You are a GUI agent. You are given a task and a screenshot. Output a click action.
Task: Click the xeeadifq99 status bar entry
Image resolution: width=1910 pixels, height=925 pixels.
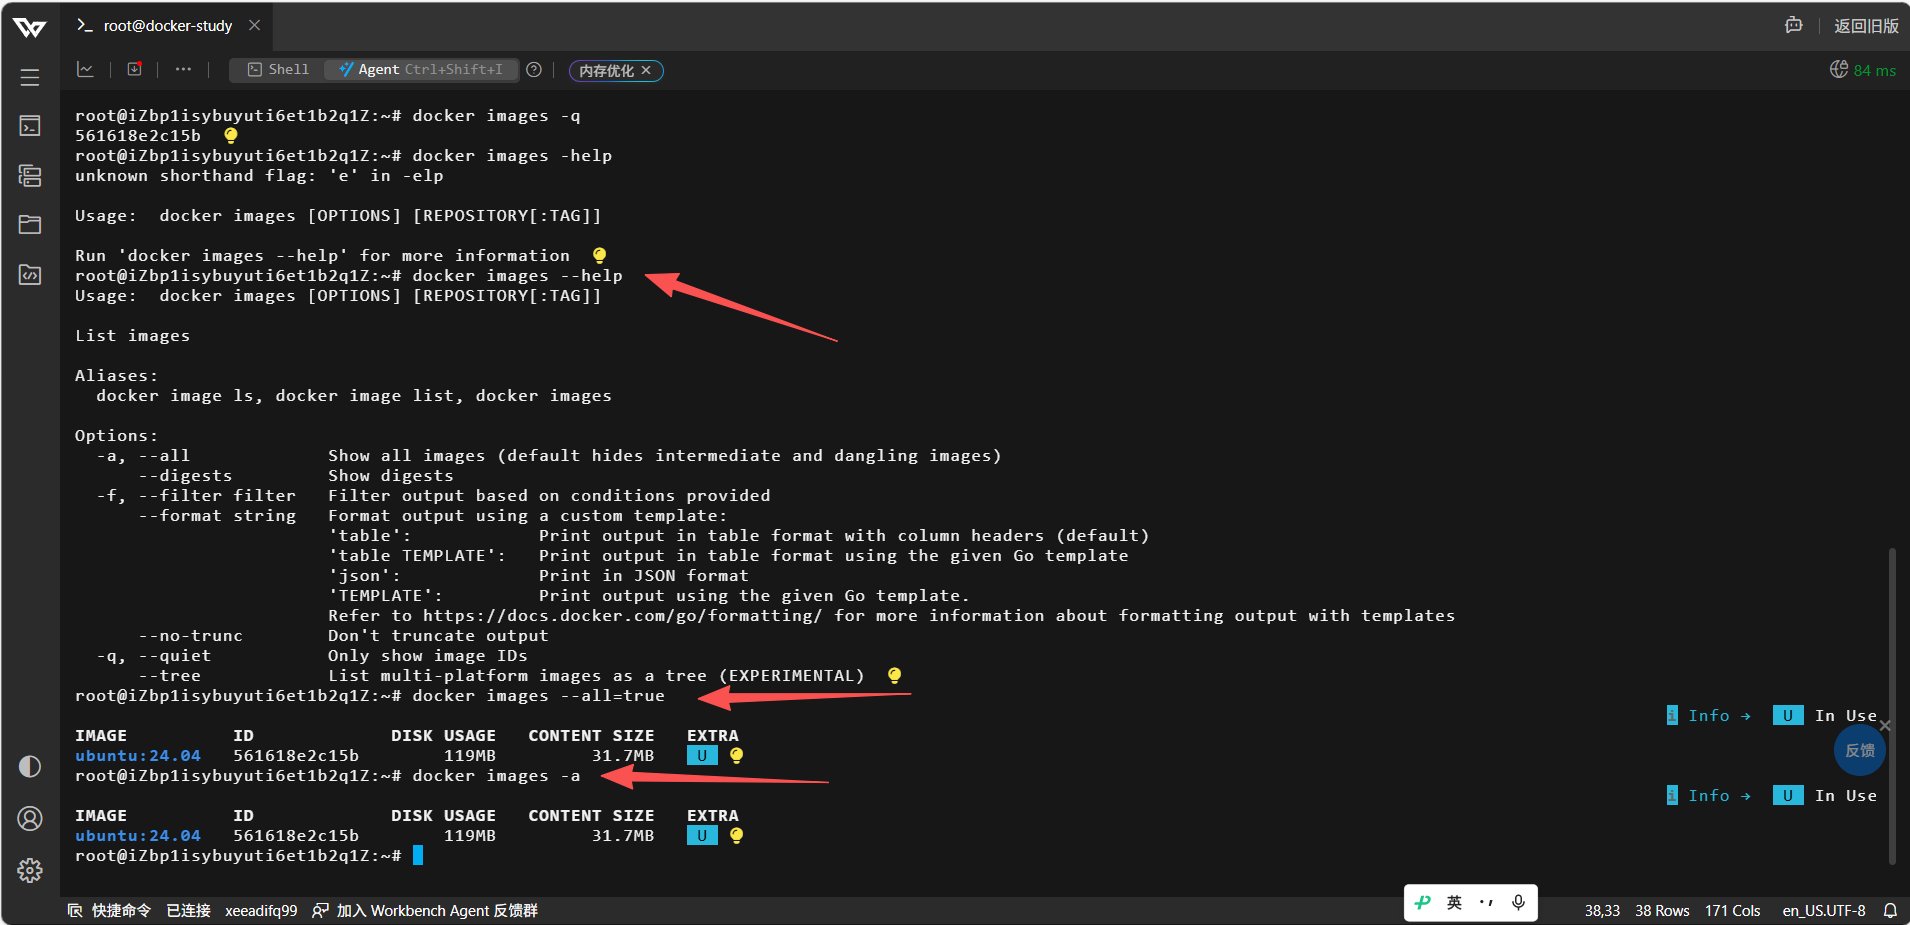[261, 910]
